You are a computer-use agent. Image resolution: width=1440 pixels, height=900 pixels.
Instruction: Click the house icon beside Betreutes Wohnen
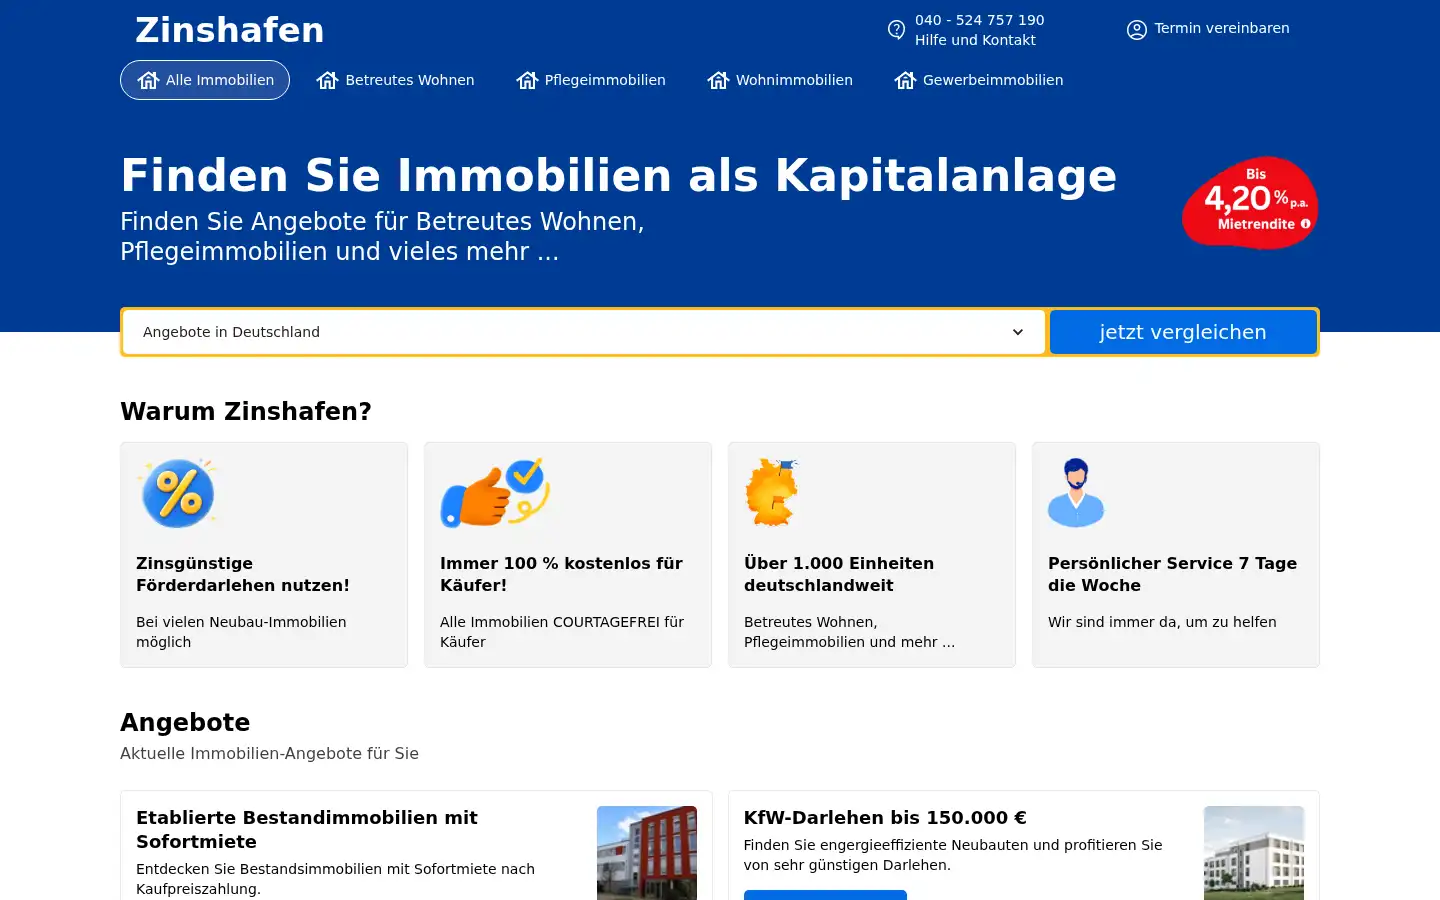[x=328, y=80]
